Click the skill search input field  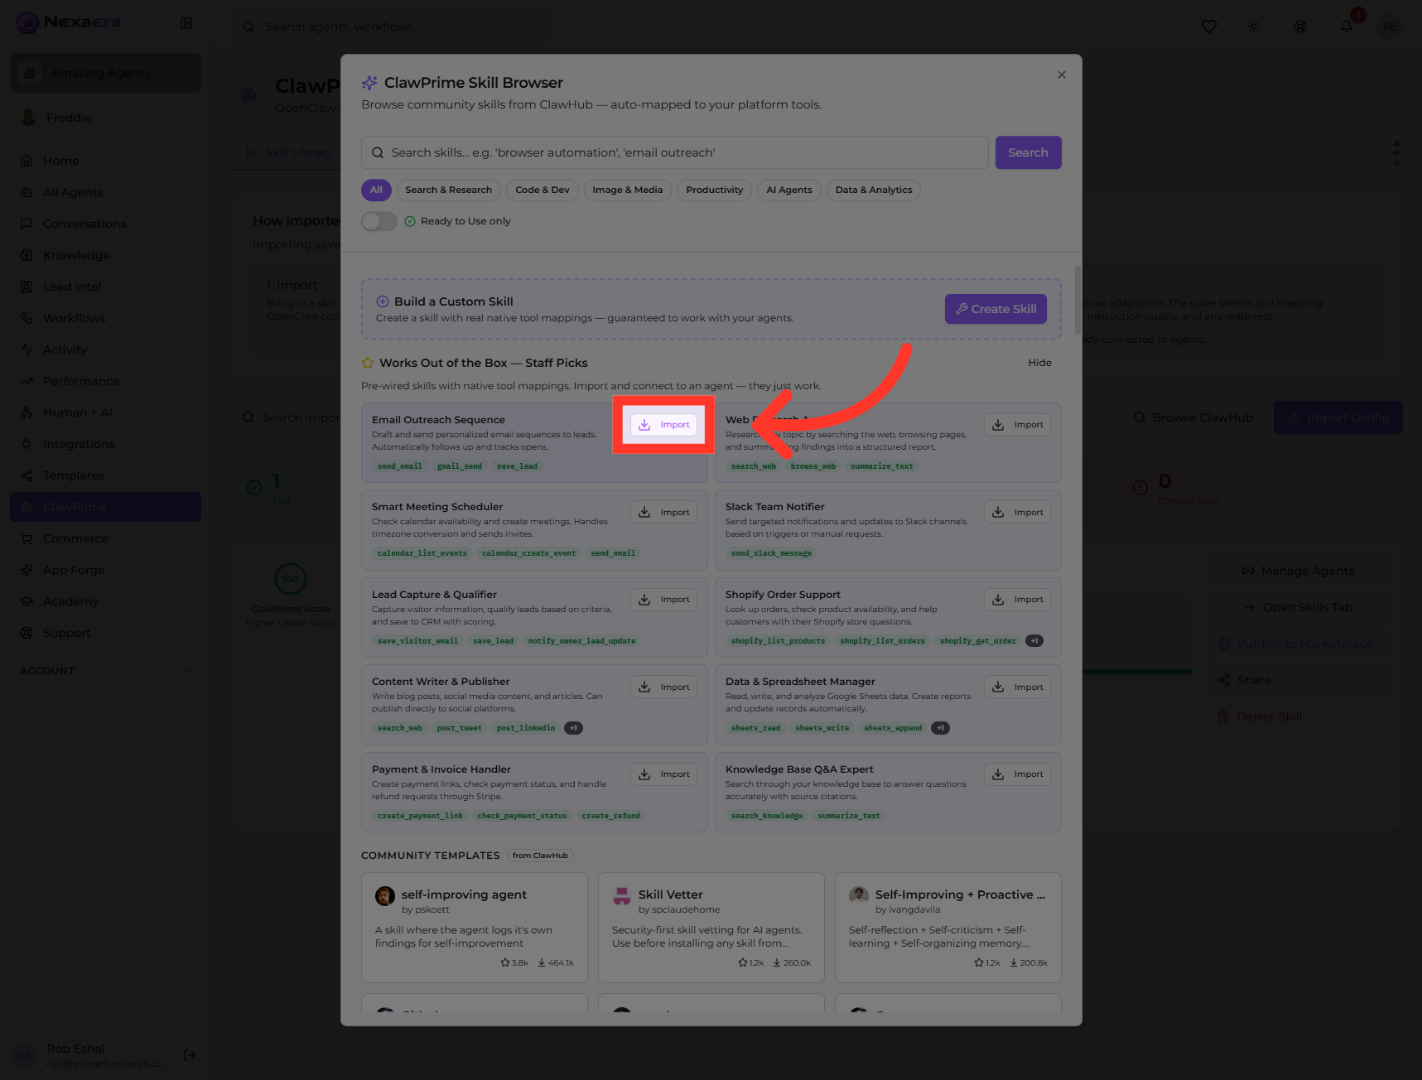(675, 153)
